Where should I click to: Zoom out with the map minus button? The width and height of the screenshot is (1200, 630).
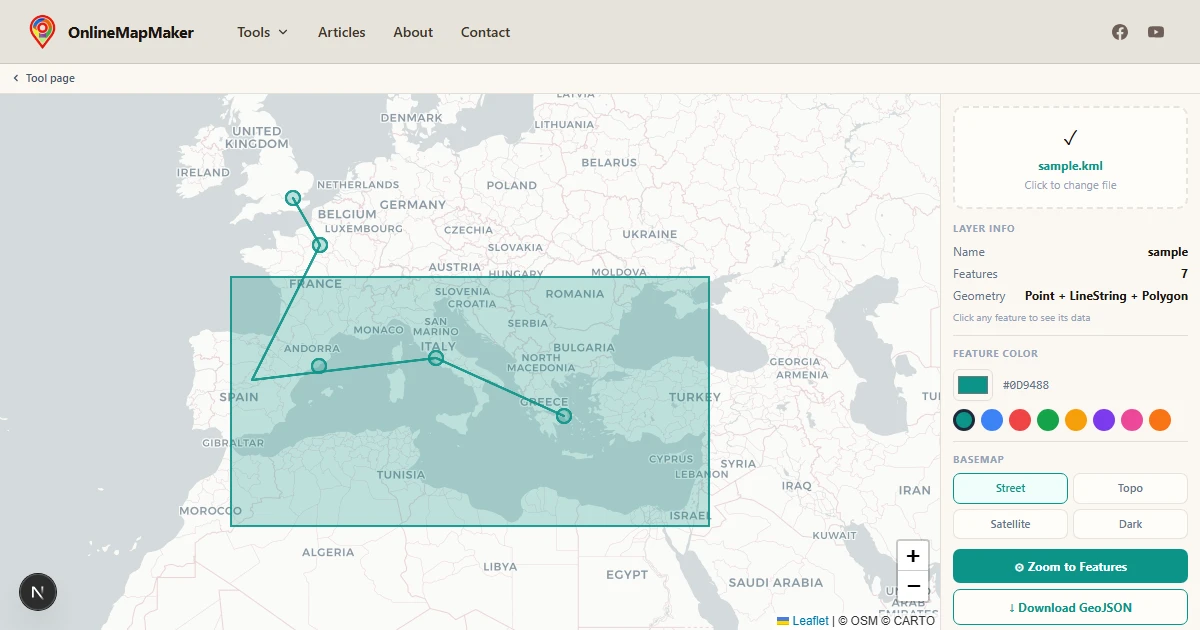pyautogui.click(x=913, y=586)
